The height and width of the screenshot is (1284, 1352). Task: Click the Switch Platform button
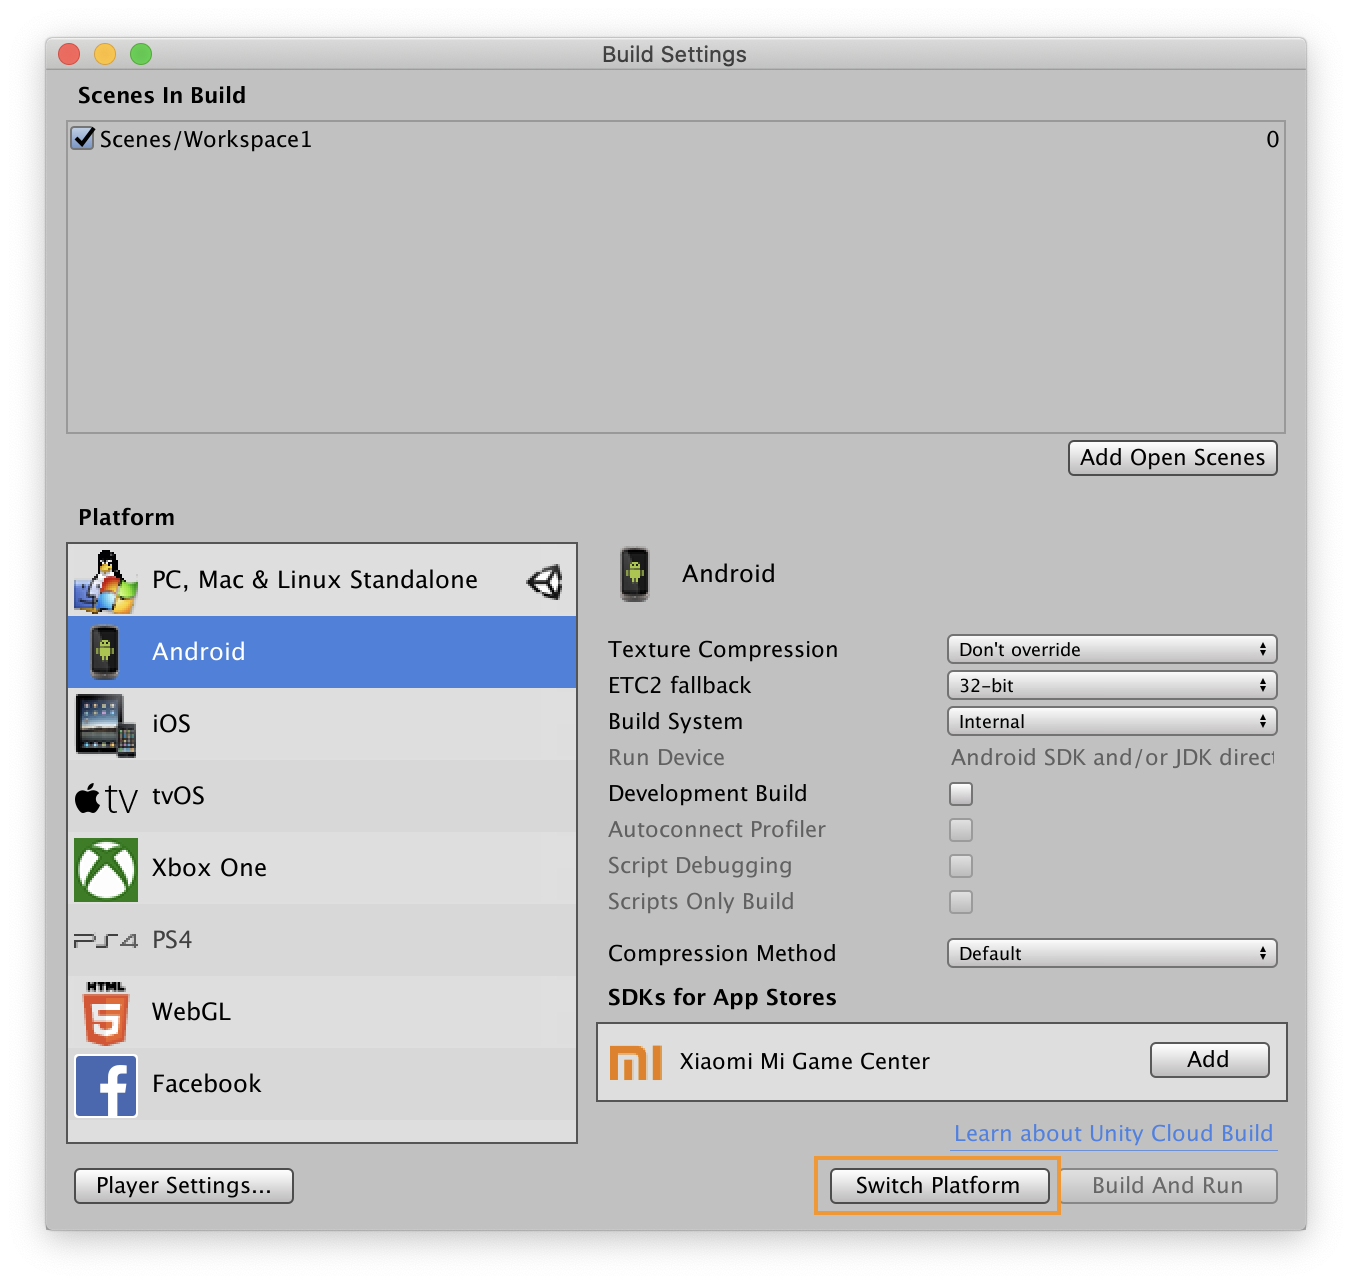click(939, 1186)
